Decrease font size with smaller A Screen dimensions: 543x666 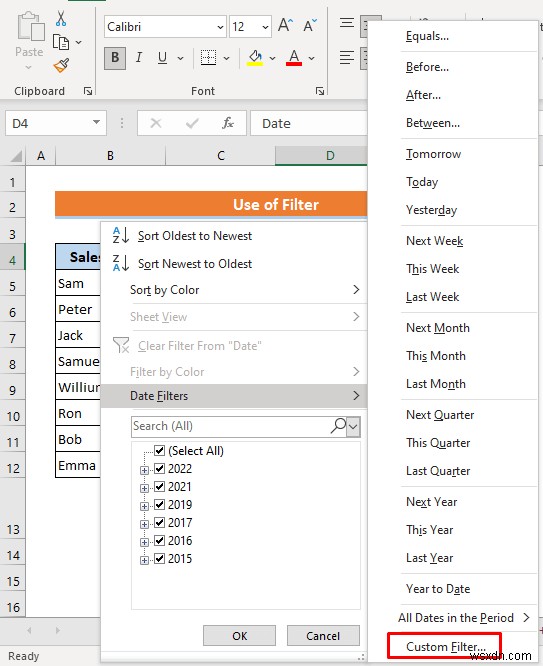click(310, 25)
